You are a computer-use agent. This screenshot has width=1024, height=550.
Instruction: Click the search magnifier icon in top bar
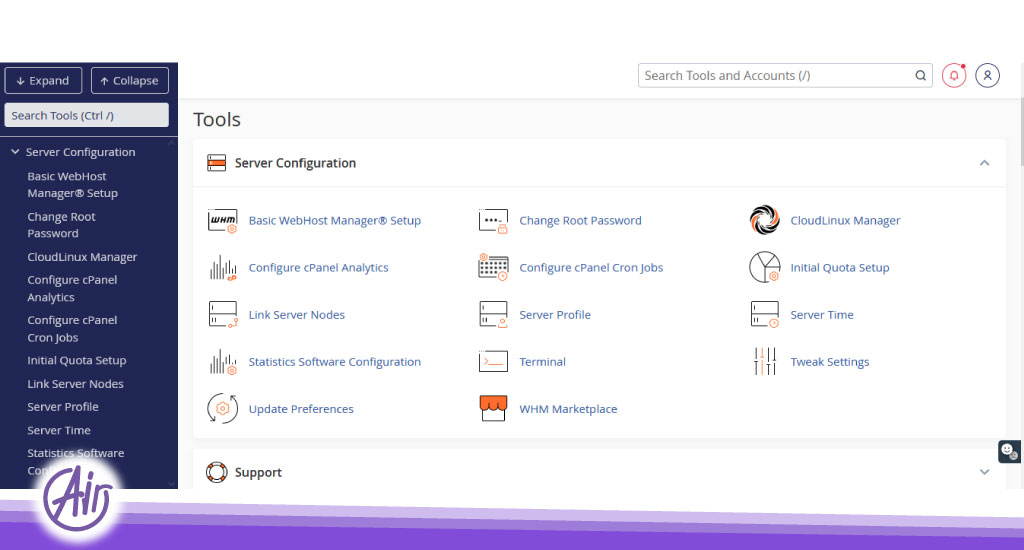pos(920,76)
